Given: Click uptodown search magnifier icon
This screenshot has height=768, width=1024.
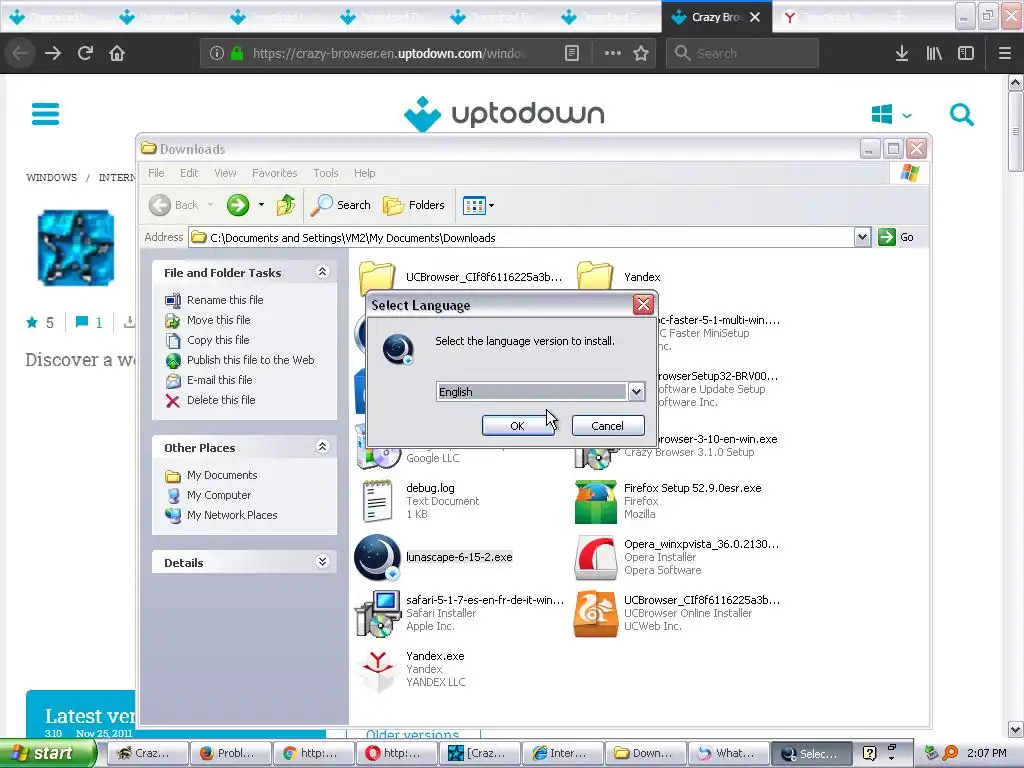Looking at the screenshot, I should (961, 114).
